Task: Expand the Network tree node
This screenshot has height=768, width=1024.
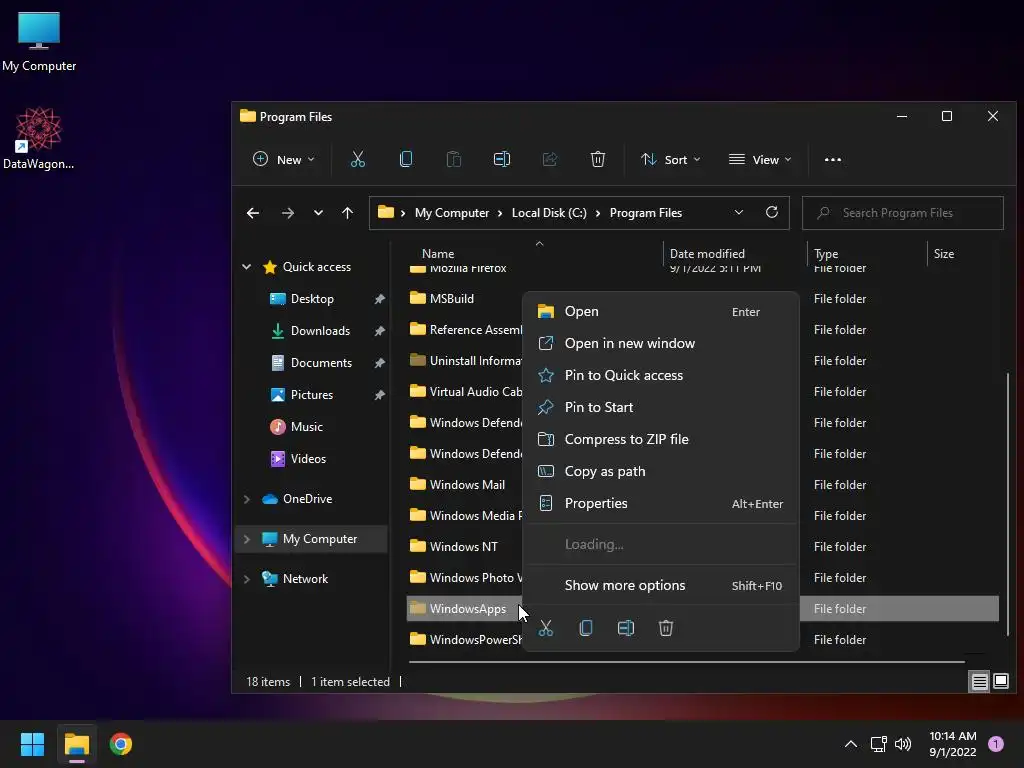Action: pyautogui.click(x=247, y=579)
